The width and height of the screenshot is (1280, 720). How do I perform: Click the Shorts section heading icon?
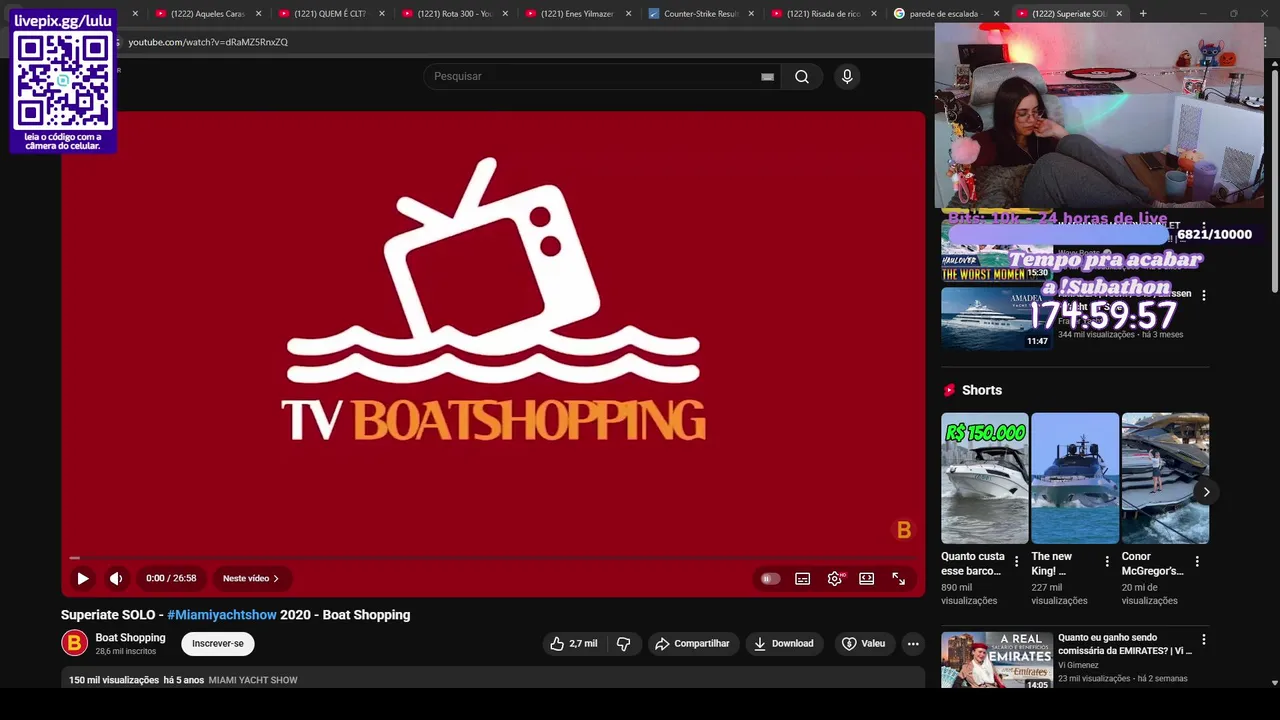coord(949,390)
